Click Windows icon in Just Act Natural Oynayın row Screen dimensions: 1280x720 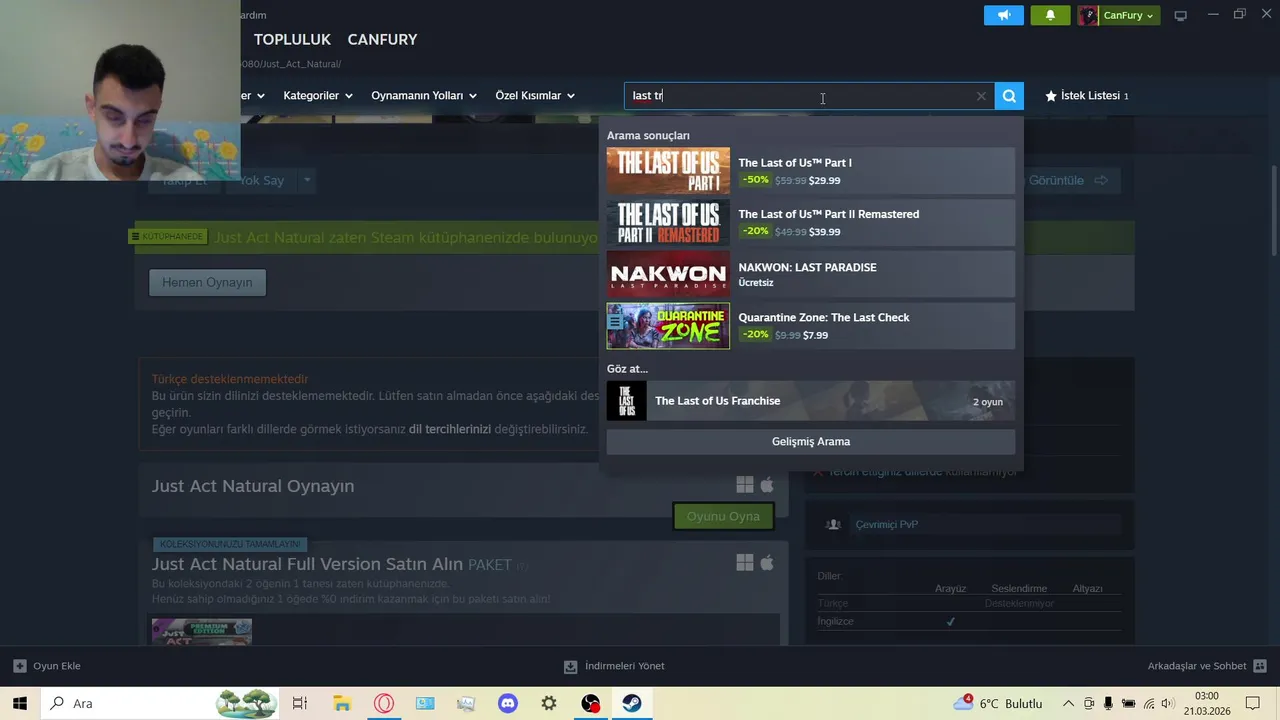pos(745,485)
